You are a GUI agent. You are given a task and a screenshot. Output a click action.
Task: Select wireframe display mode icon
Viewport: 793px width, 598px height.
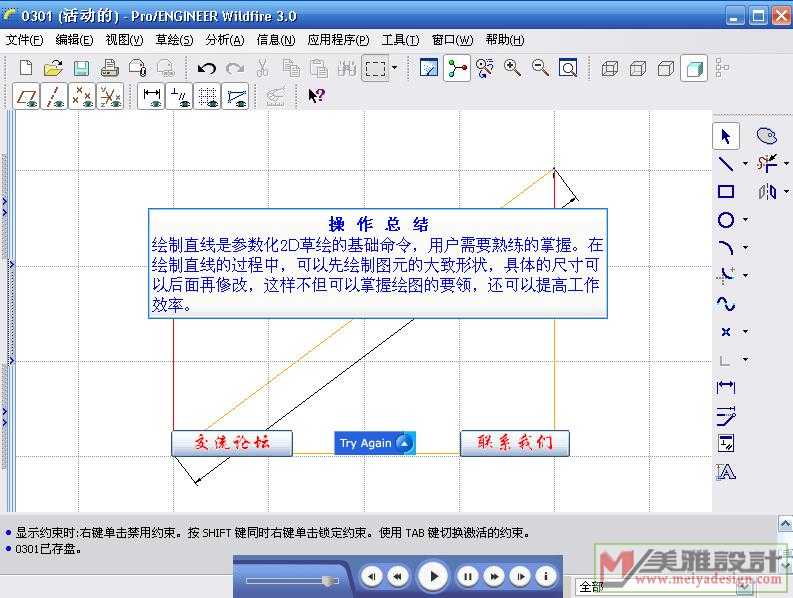tap(610, 68)
